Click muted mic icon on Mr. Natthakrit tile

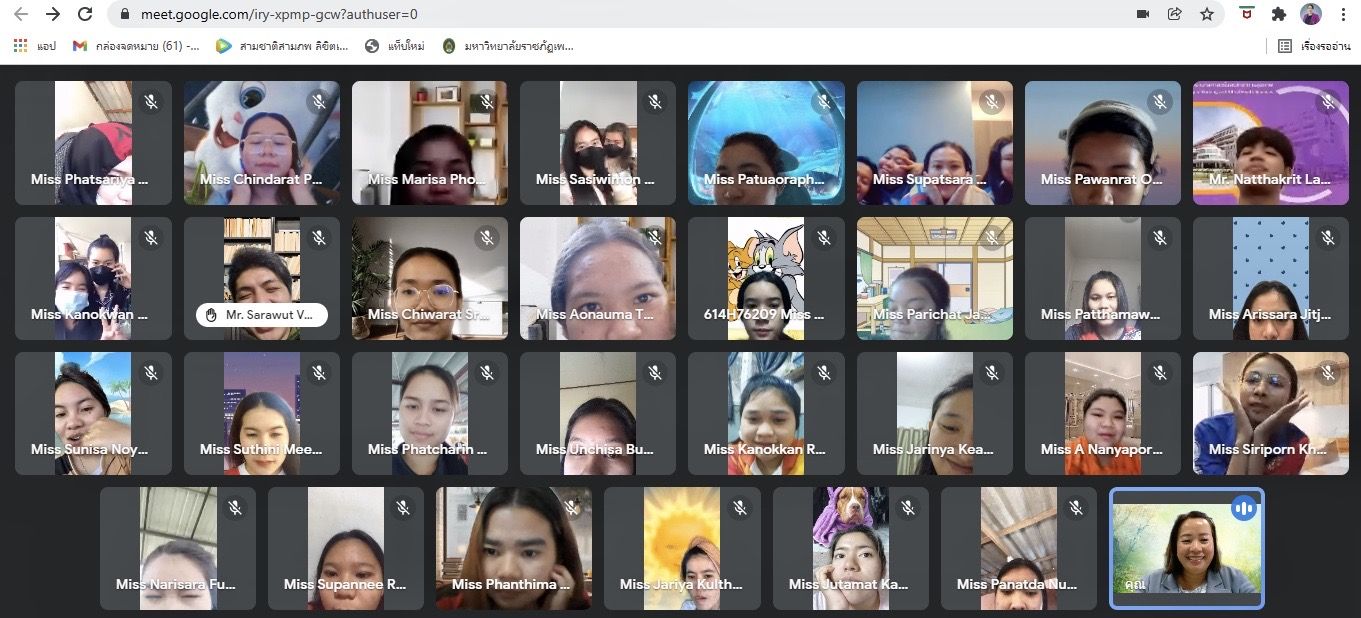click(x=1328, y=102)
